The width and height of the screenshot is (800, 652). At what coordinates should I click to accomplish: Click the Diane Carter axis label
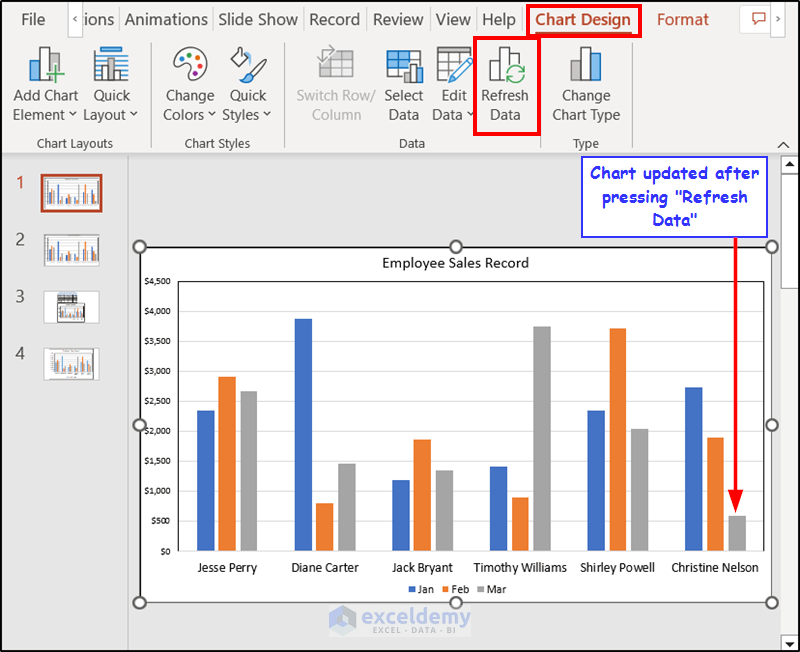click(x=325, y=568)
